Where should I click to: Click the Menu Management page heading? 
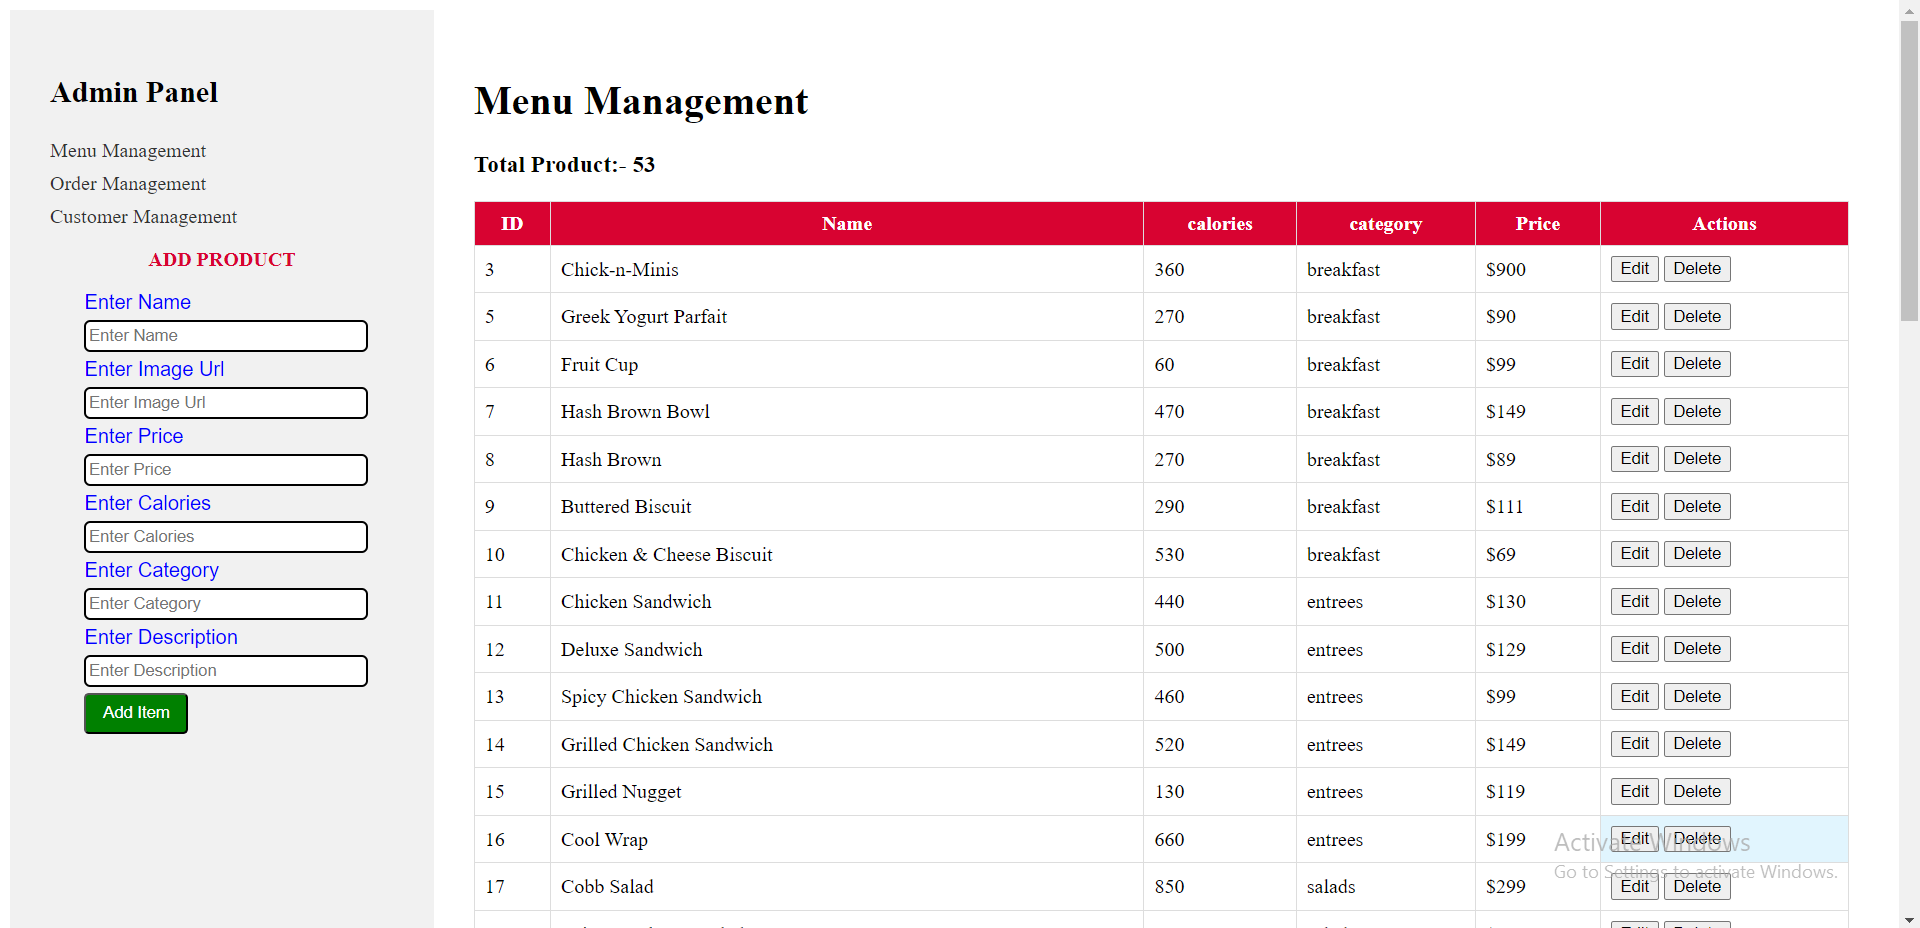tap(641, 101)
